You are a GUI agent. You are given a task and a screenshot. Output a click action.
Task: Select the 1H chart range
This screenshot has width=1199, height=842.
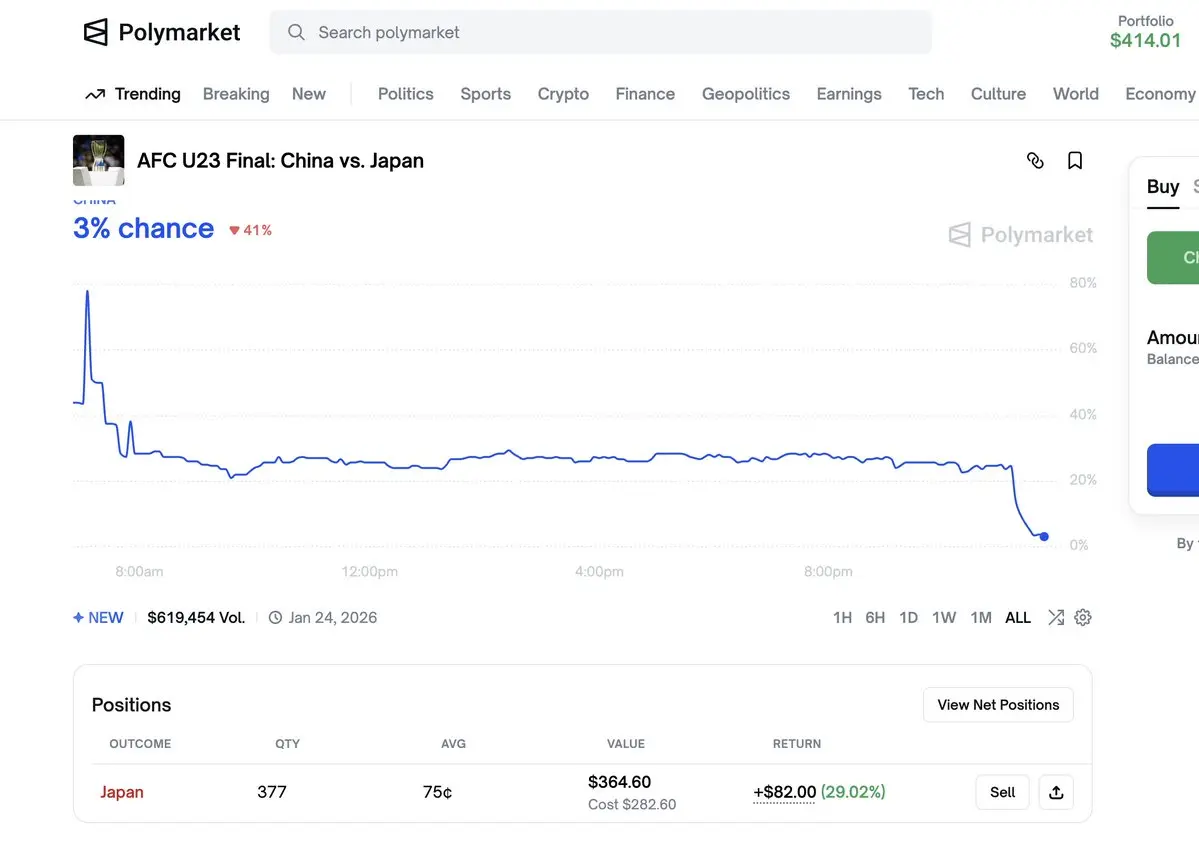click(842, 617)
